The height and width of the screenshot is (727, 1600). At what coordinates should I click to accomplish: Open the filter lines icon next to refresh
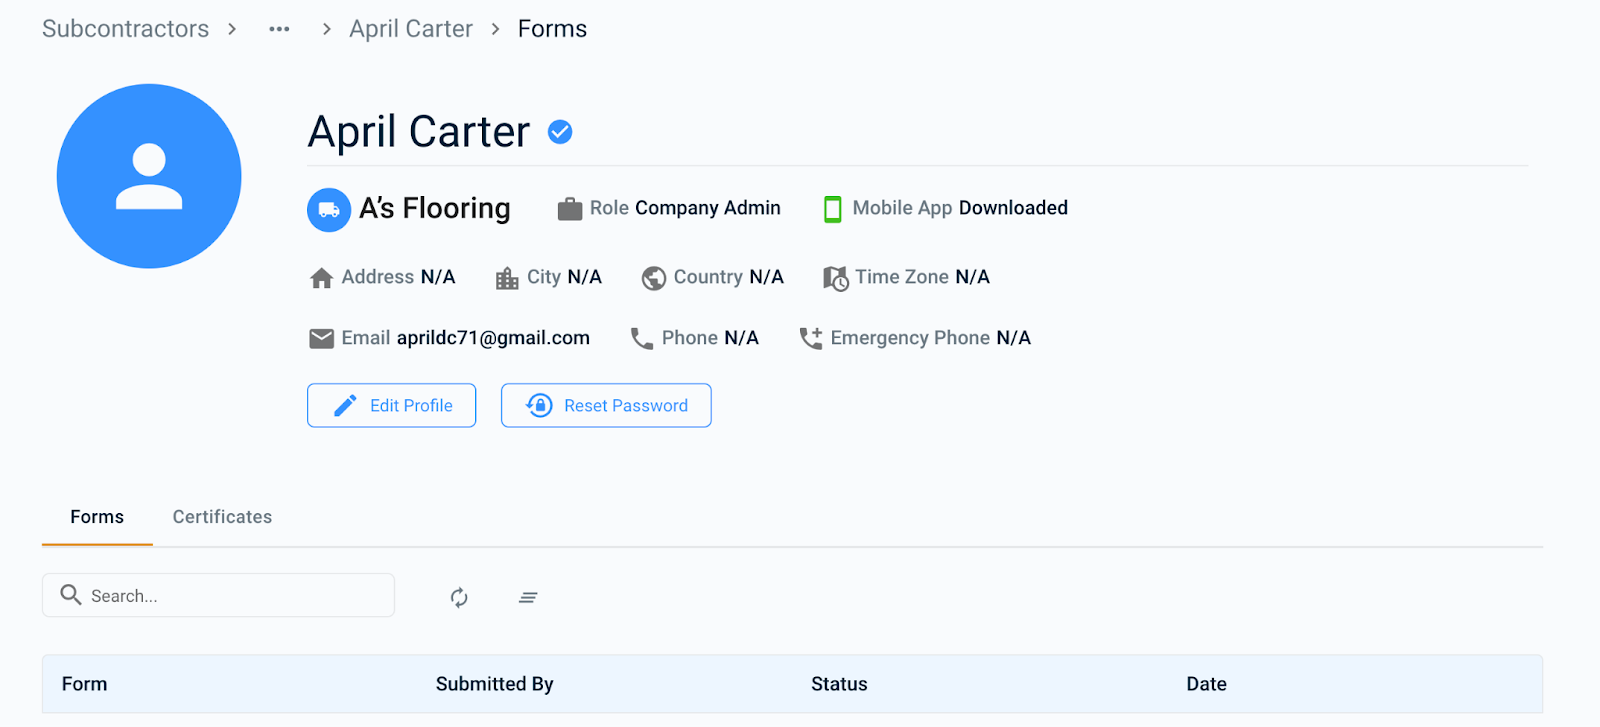tap(528, 597)
